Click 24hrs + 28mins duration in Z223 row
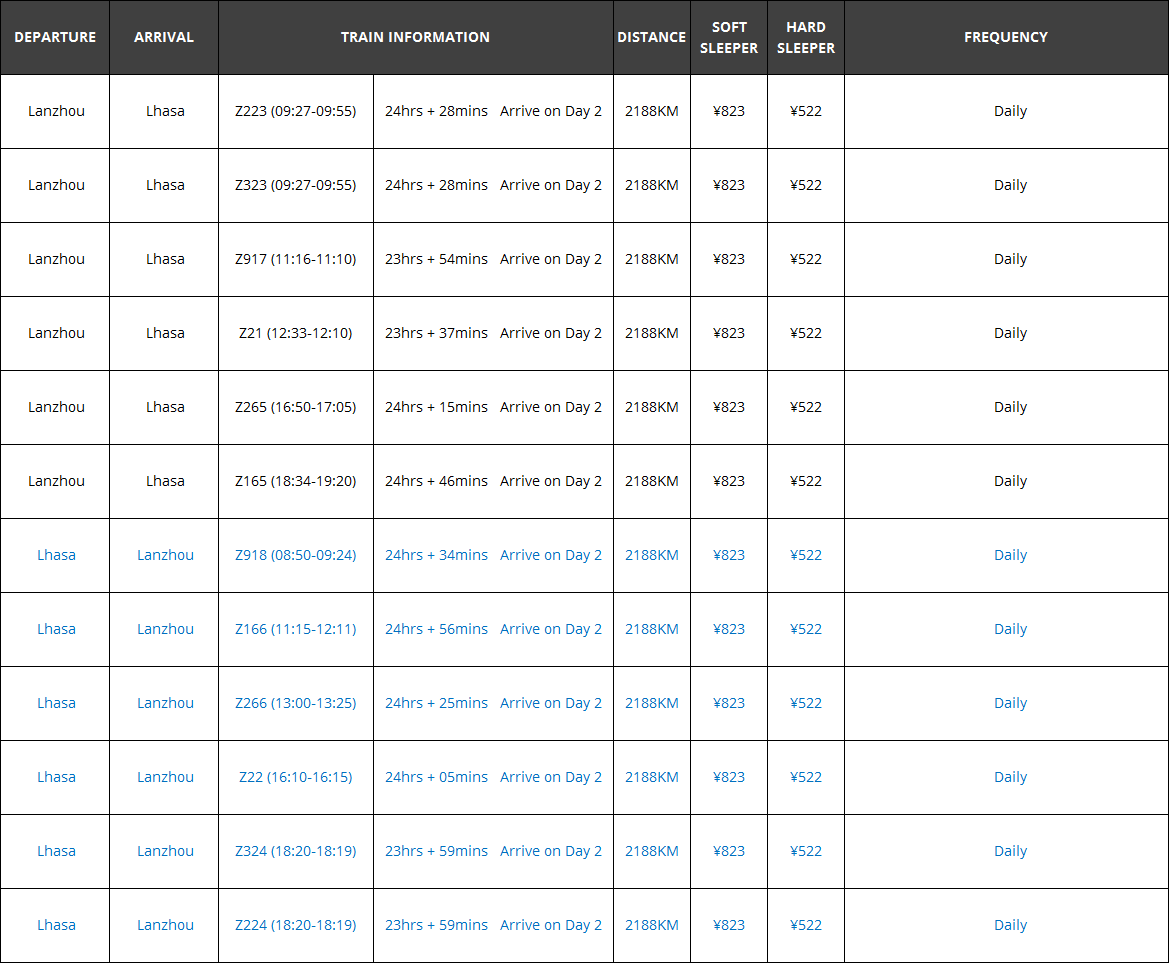 pos(436,111)
